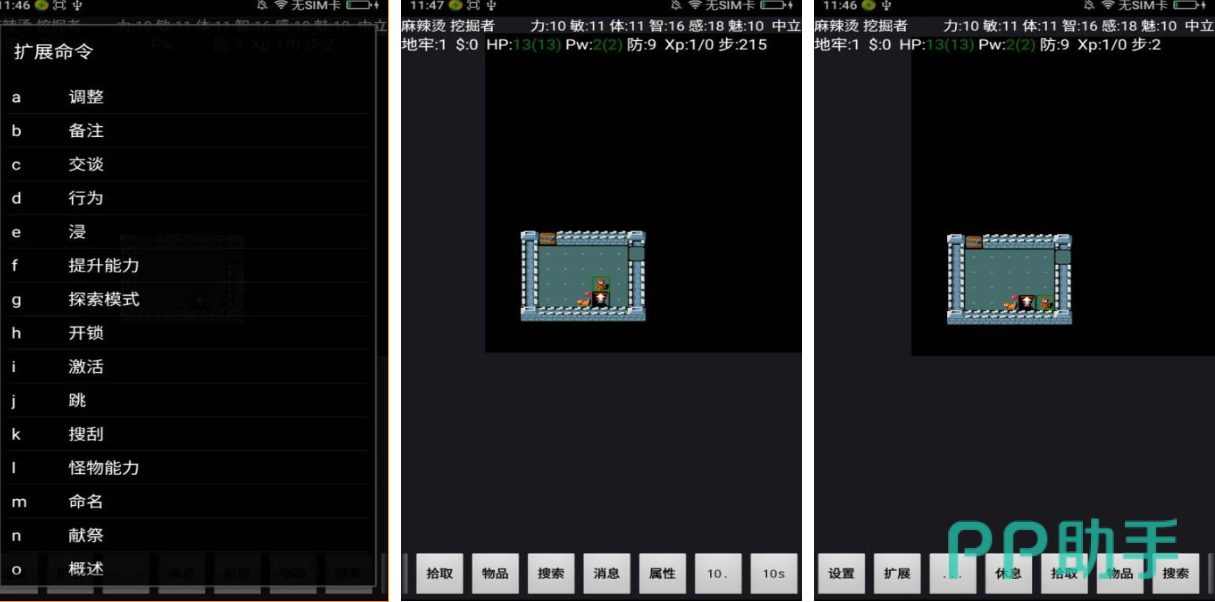Tap the 提升能力 command entry

[x=104, y=265]
